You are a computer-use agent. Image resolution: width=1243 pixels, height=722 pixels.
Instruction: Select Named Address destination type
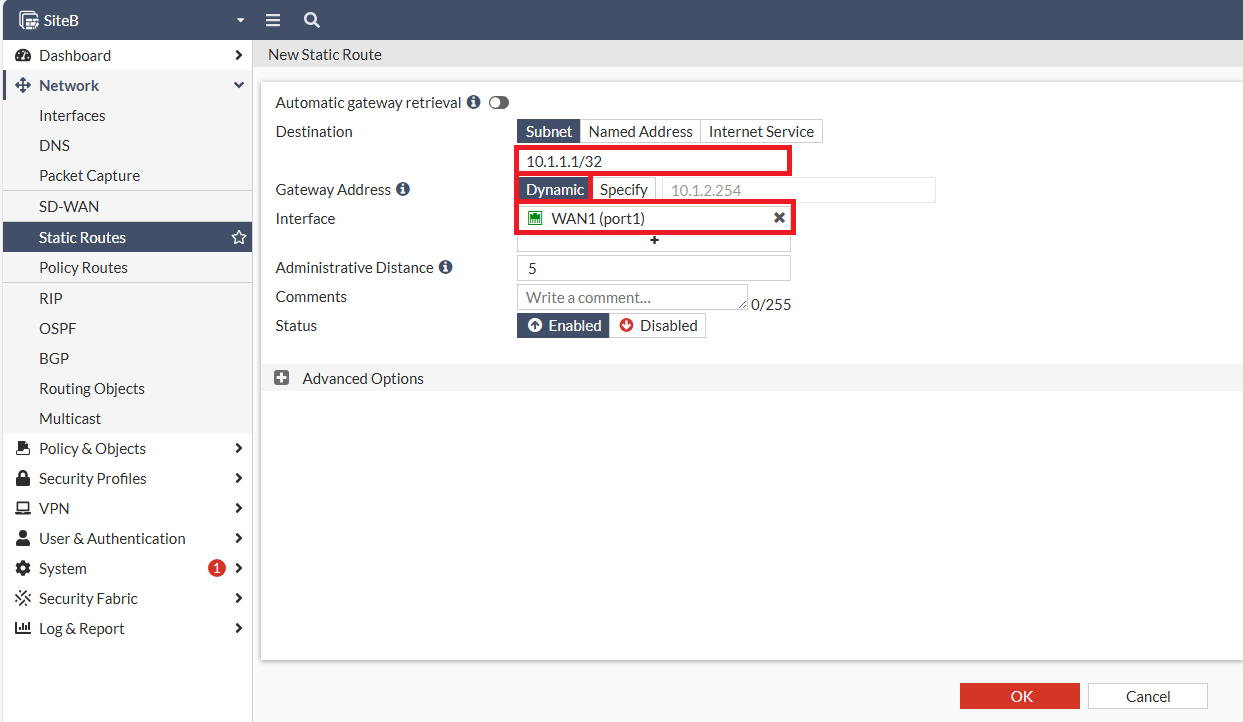(x=640, y=131)
